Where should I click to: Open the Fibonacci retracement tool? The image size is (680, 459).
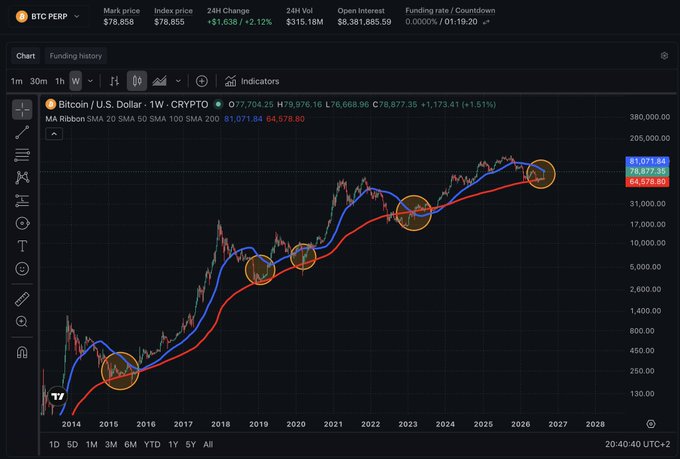click(22, 155)
